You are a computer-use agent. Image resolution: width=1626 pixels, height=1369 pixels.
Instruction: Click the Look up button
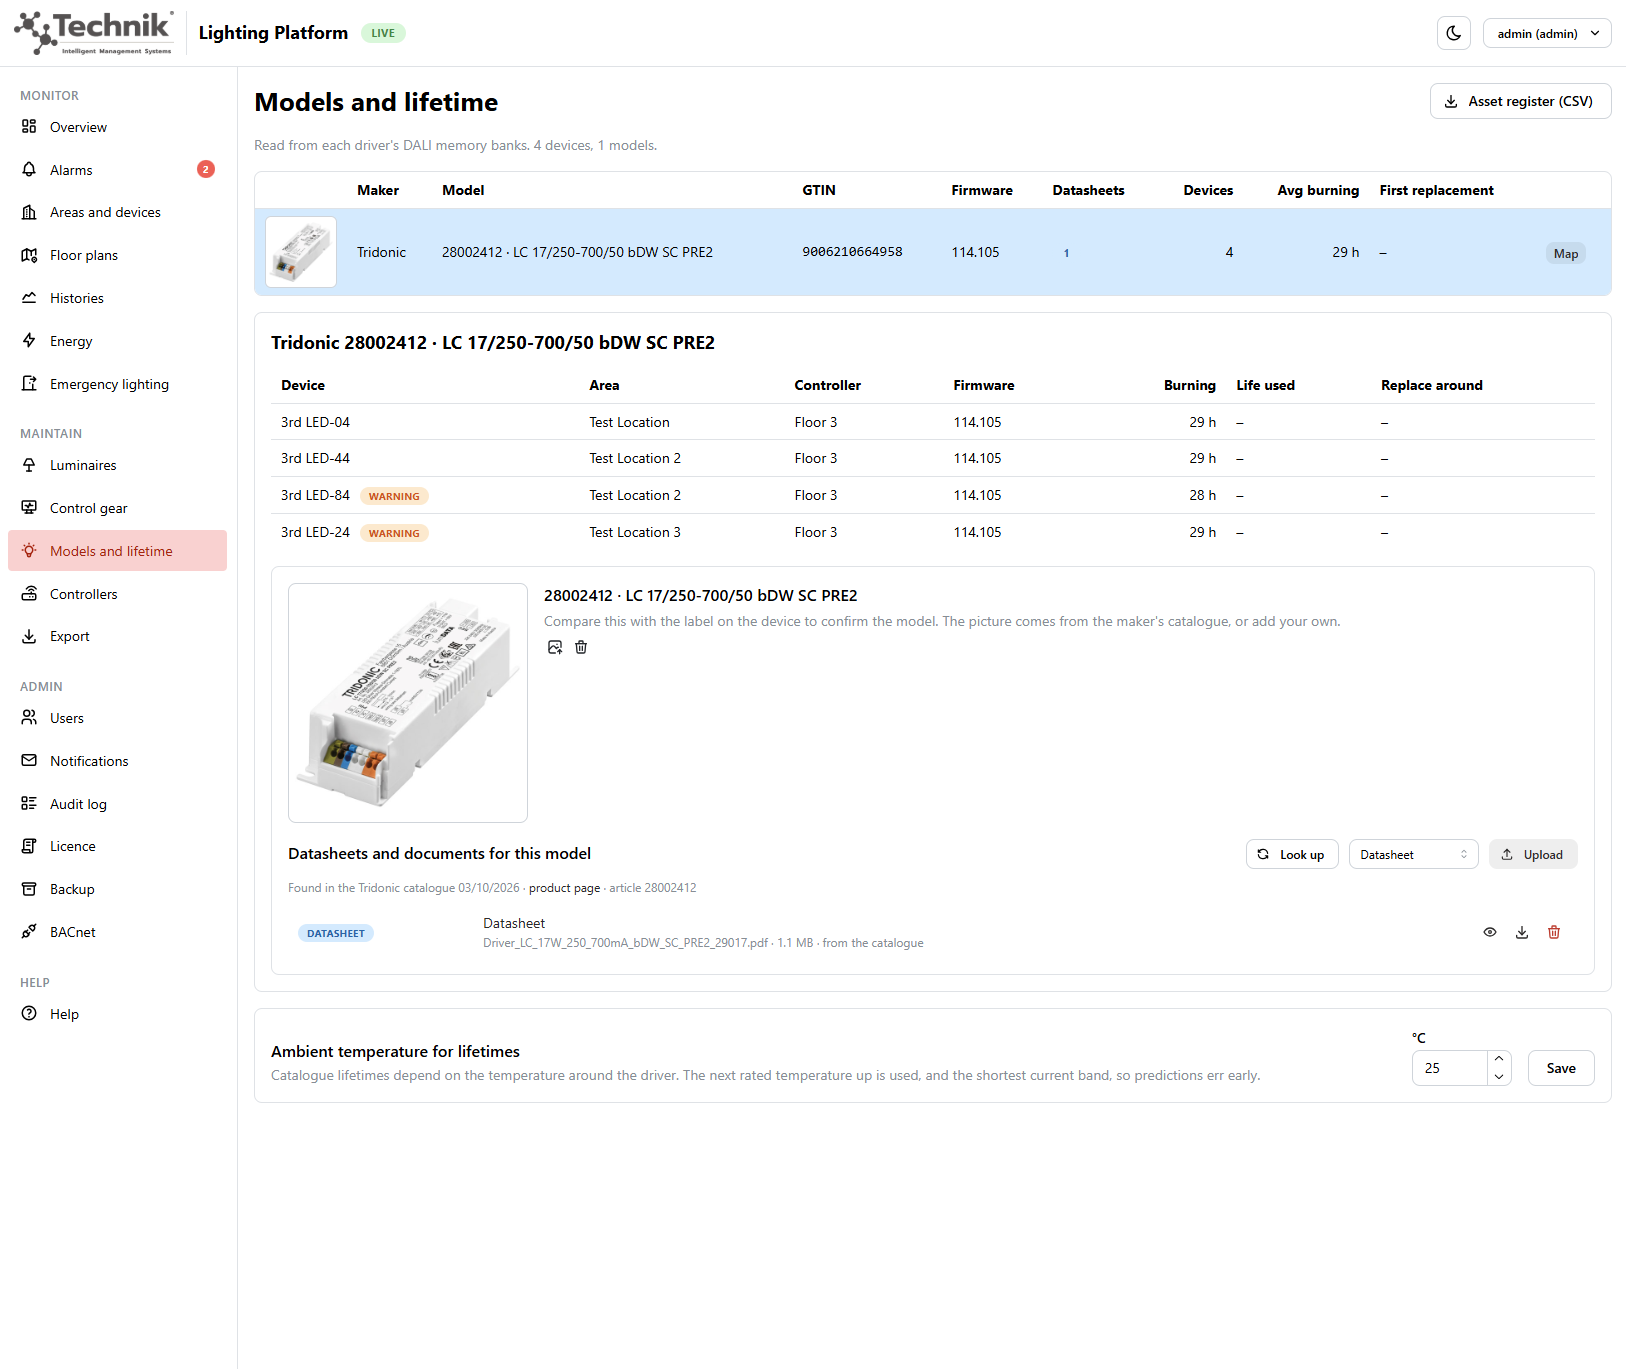tap(1292, 854)
